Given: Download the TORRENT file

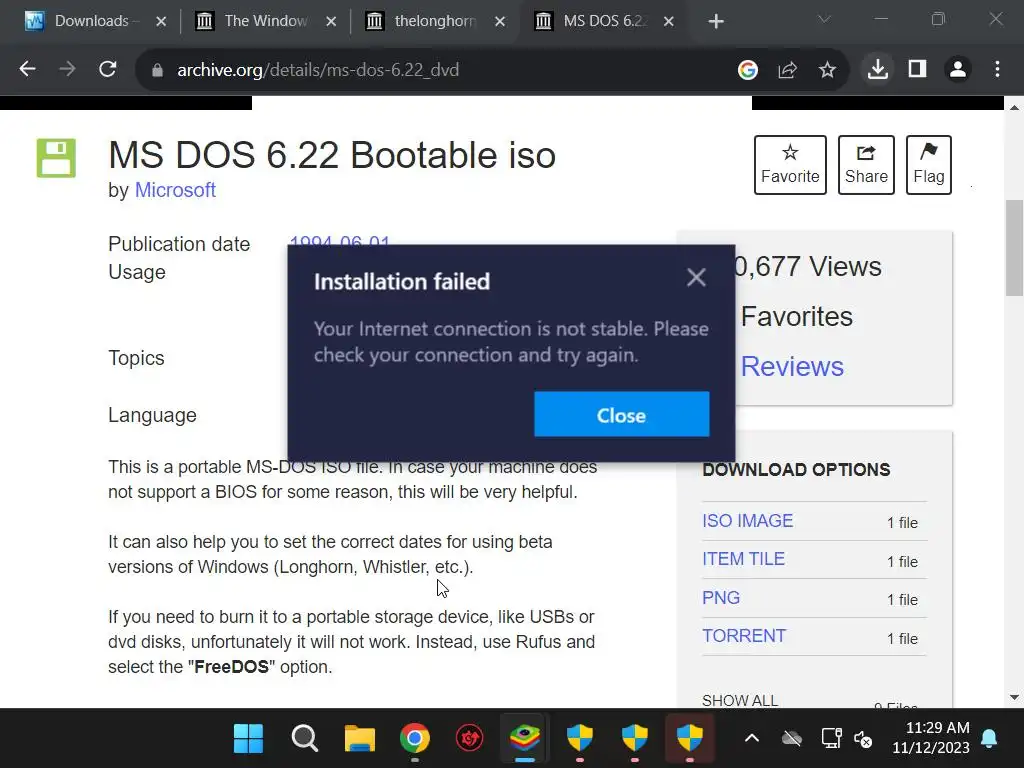Looking at the screenshot, I should pyautogui.click(x=744, y=635).
